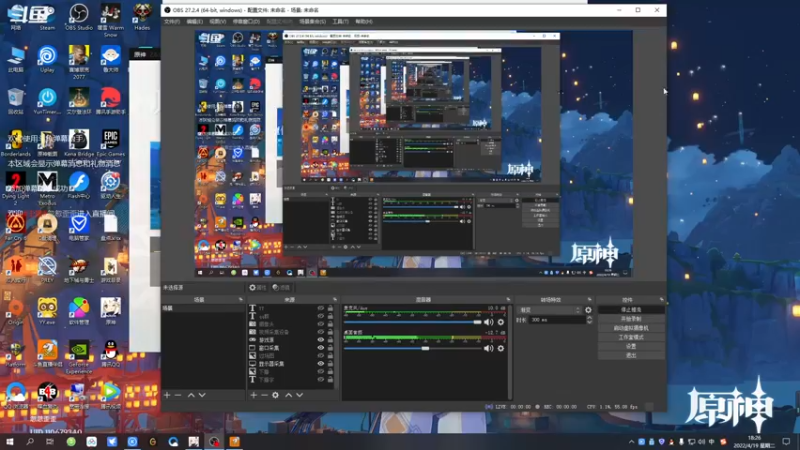Image resolution: width=800 pixels, height=450 pixels.
Task: Remove selected source with minus icon
Action: [x=264, y=395]
